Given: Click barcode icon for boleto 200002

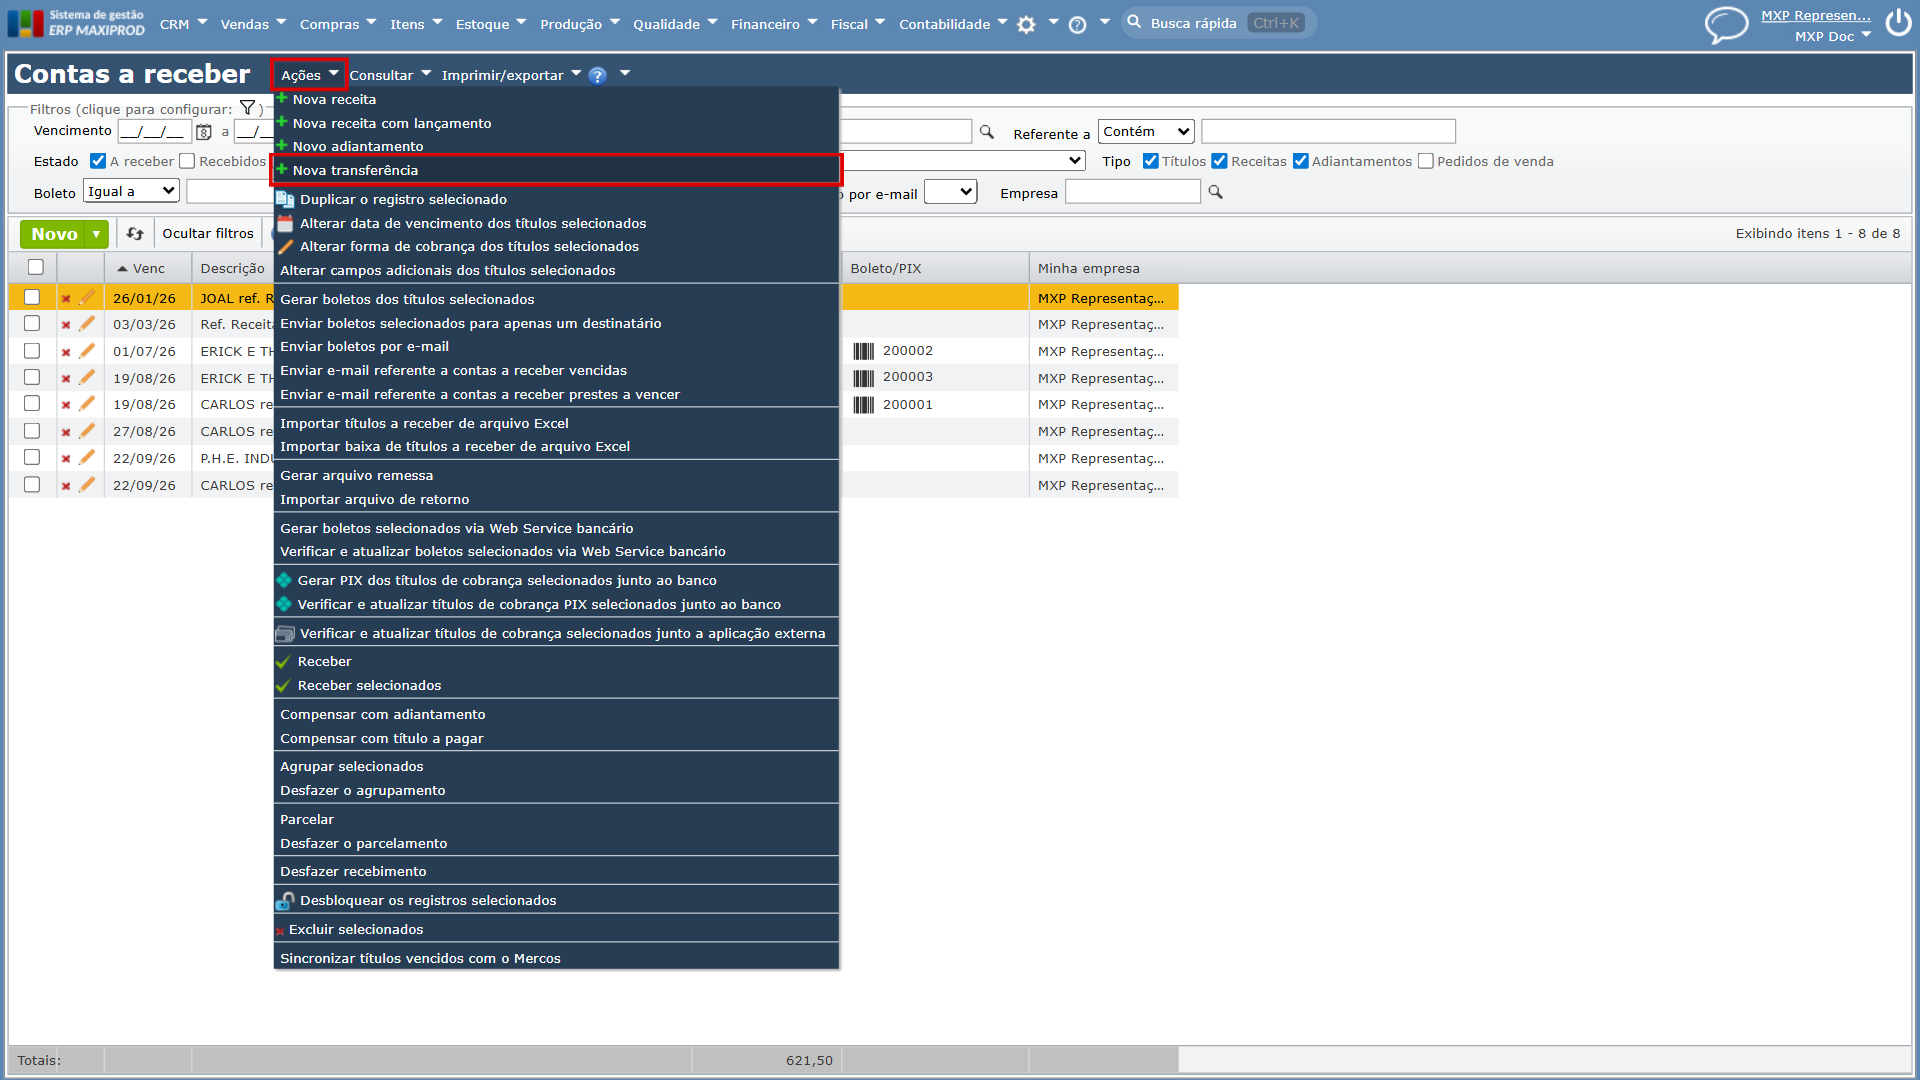Looking at the screenshot, I should (x=863, y=351).
